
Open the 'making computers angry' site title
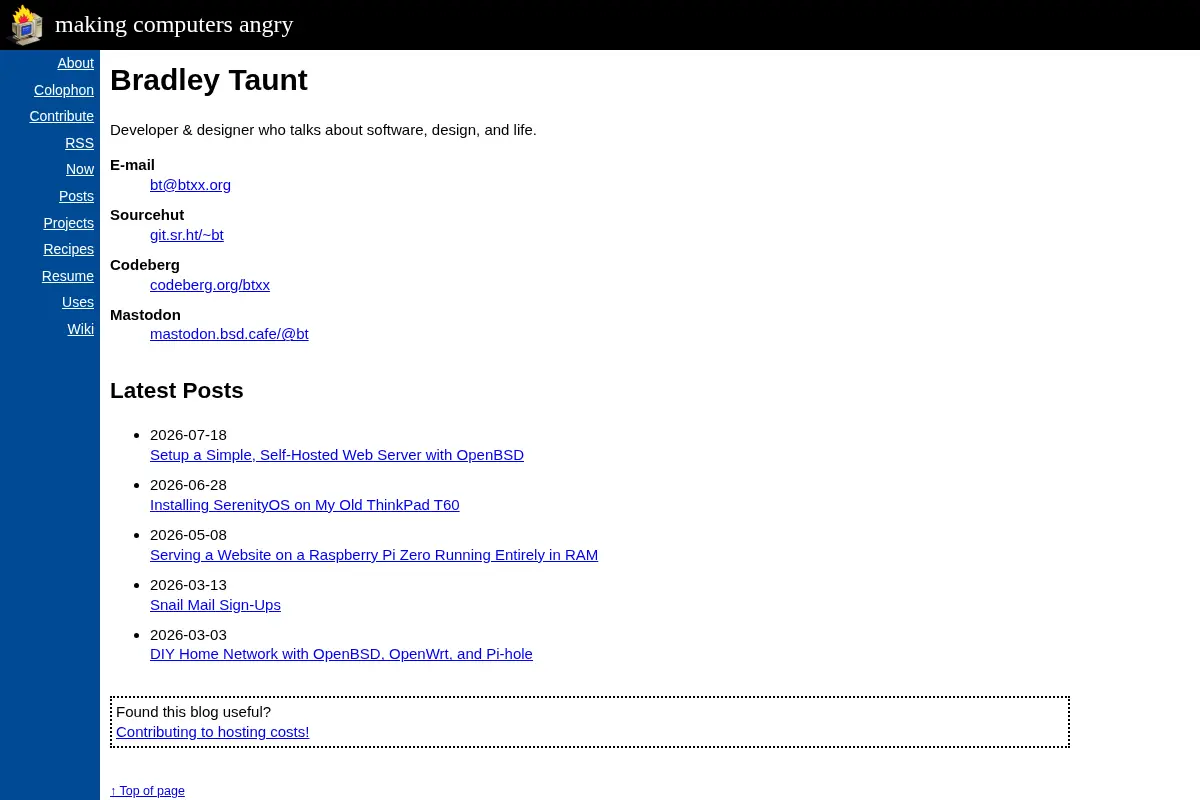tap(174, 24)
